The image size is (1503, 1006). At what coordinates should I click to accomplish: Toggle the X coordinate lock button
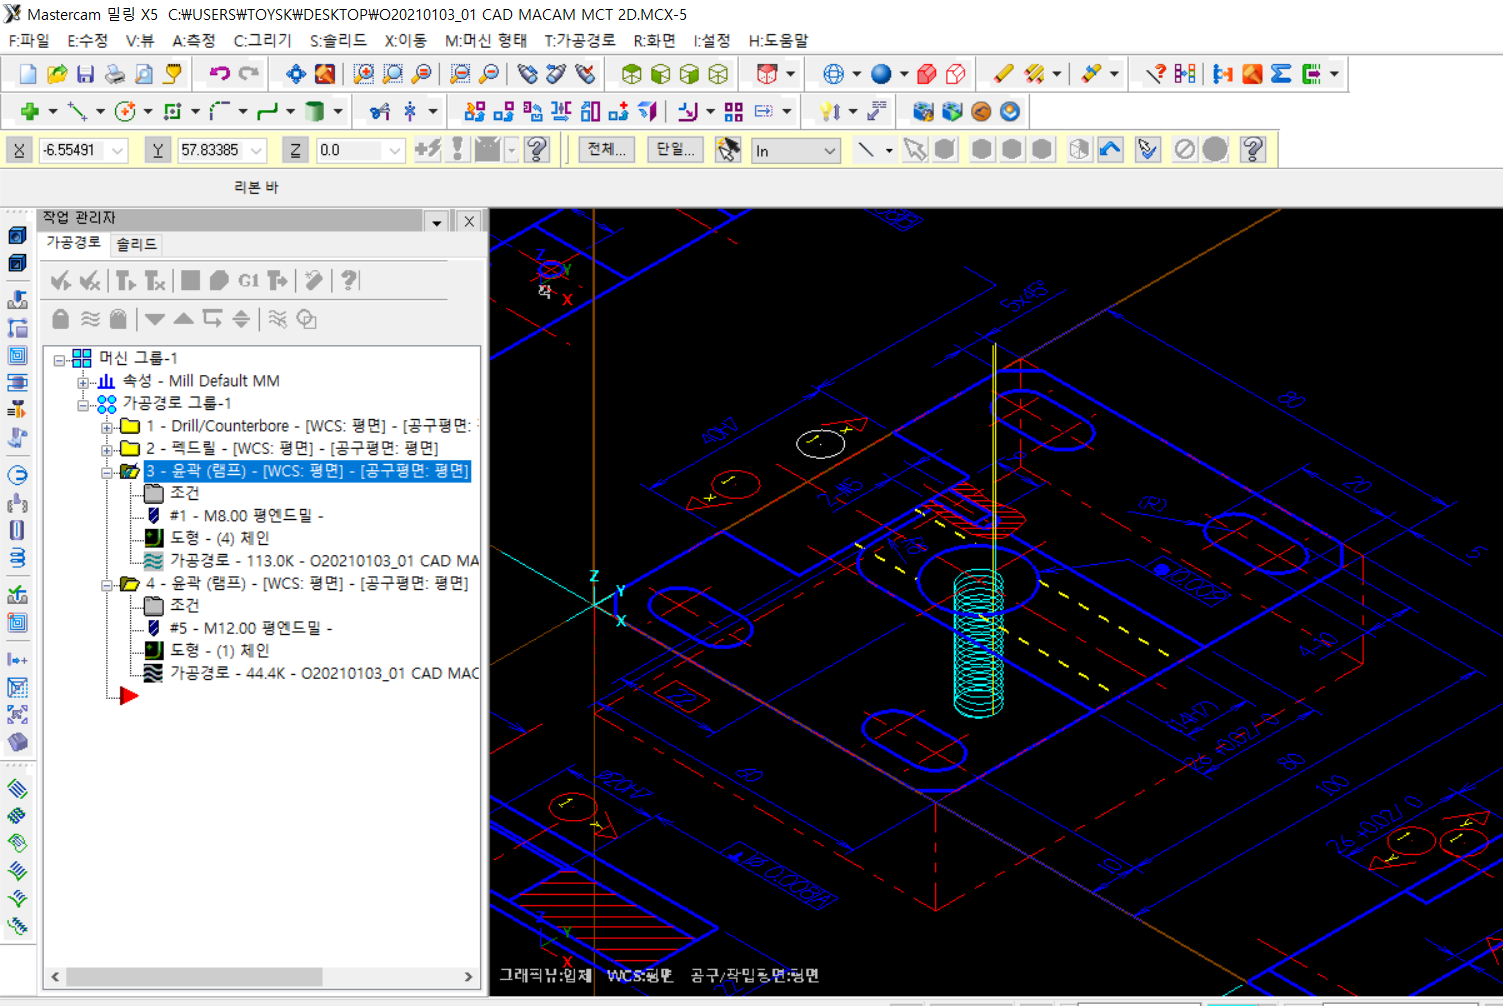pyautogui.click(x=19, y=150)
